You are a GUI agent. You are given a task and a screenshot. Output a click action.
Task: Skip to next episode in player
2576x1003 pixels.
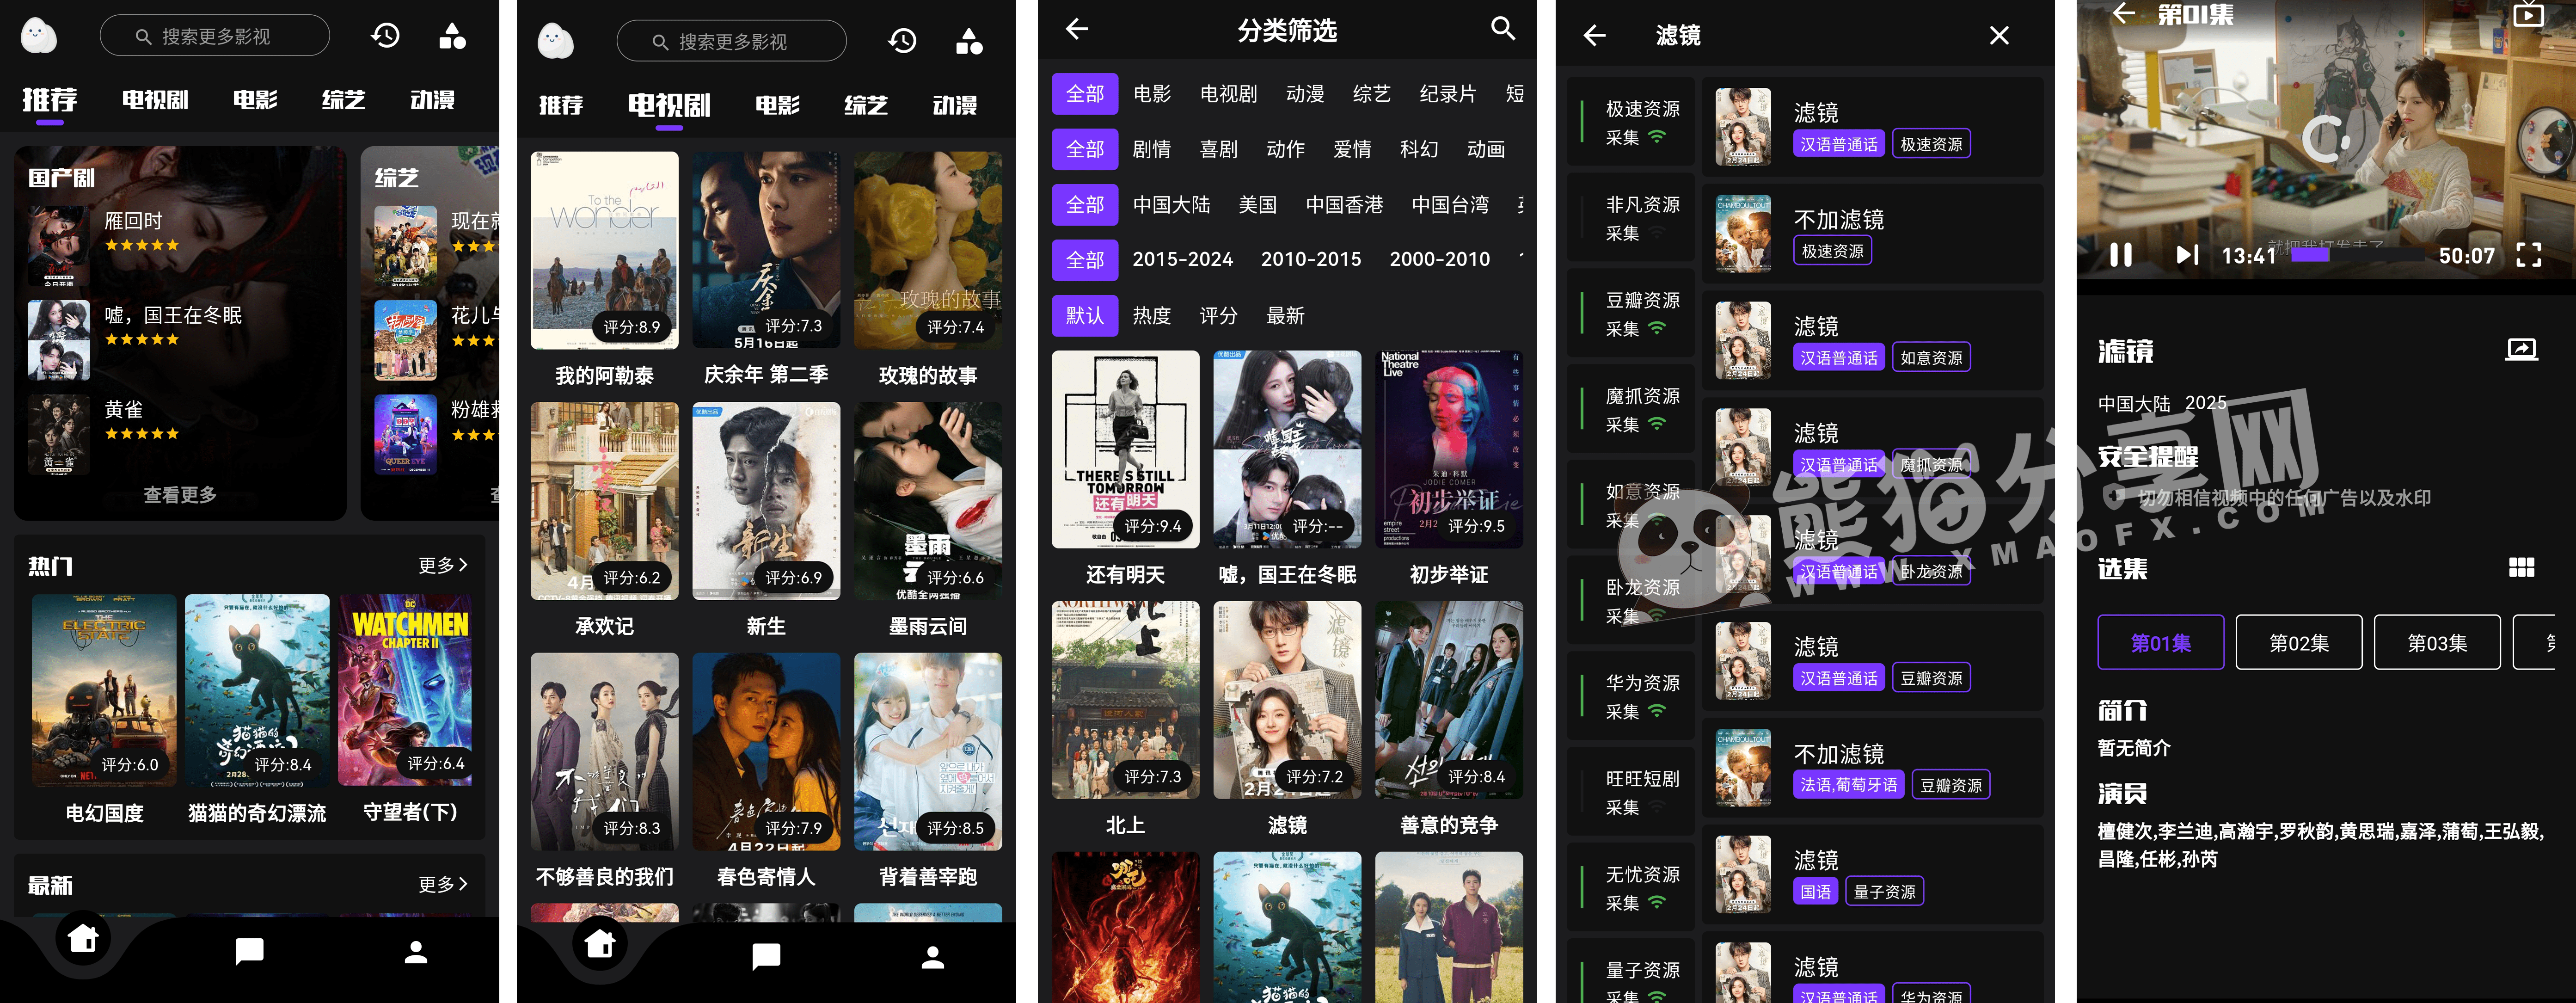tap(2187, 255)
